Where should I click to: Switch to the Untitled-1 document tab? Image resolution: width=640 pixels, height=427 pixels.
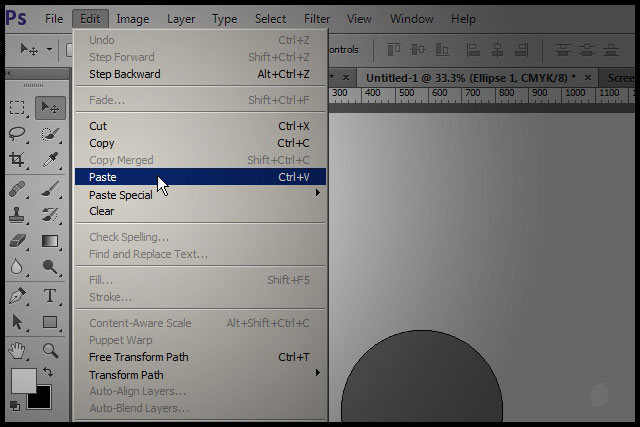(466, 78)
